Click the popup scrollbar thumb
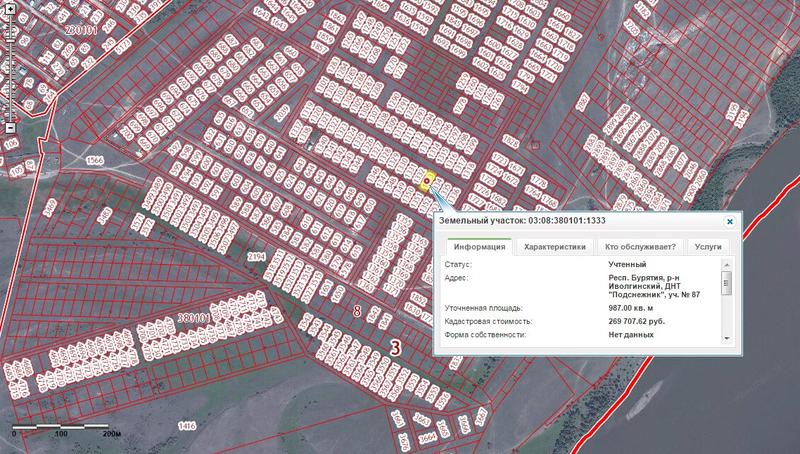Viewport: 800px width, 454px height. (x=727, y=284)
